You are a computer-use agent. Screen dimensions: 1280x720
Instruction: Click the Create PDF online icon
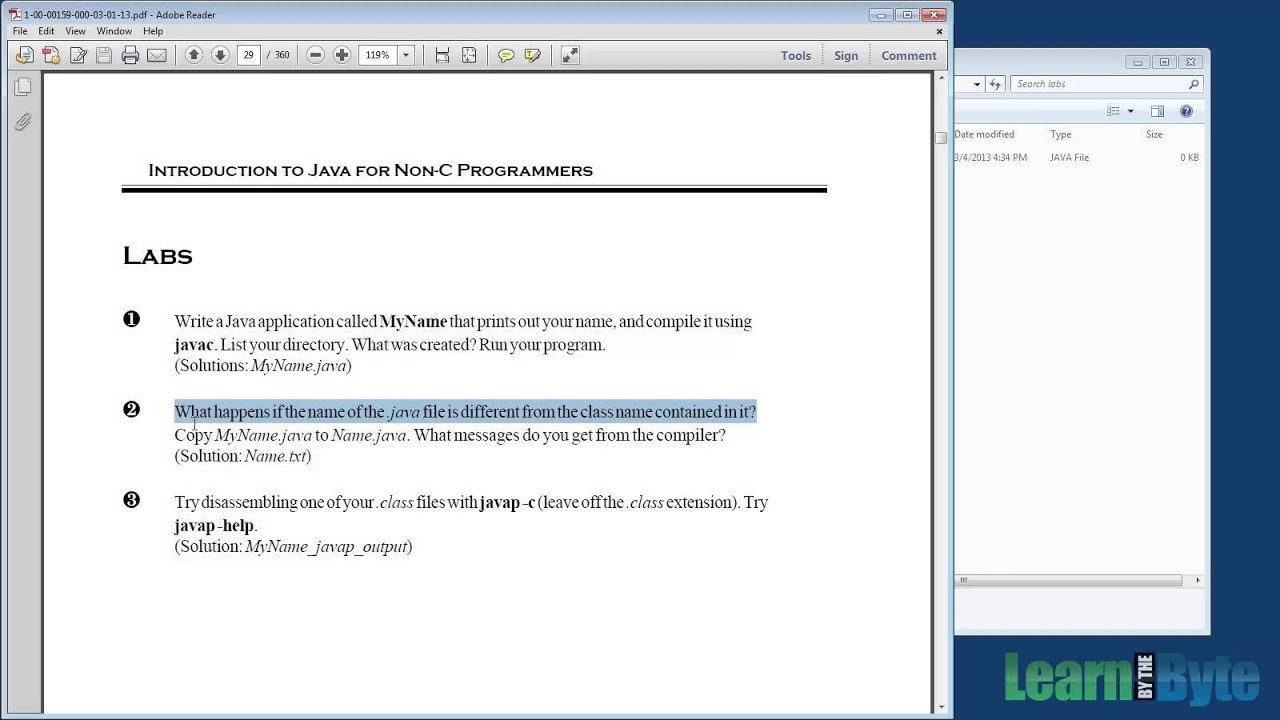[x=24, y=56]
